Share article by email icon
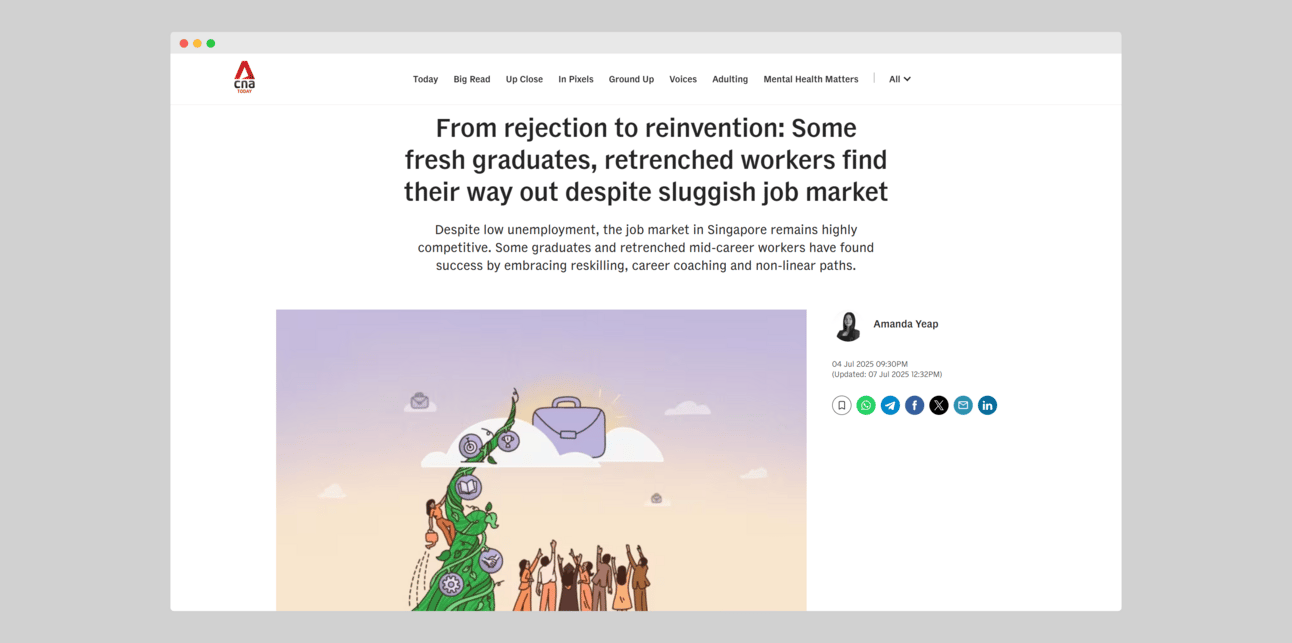 (x=963, y=405)
